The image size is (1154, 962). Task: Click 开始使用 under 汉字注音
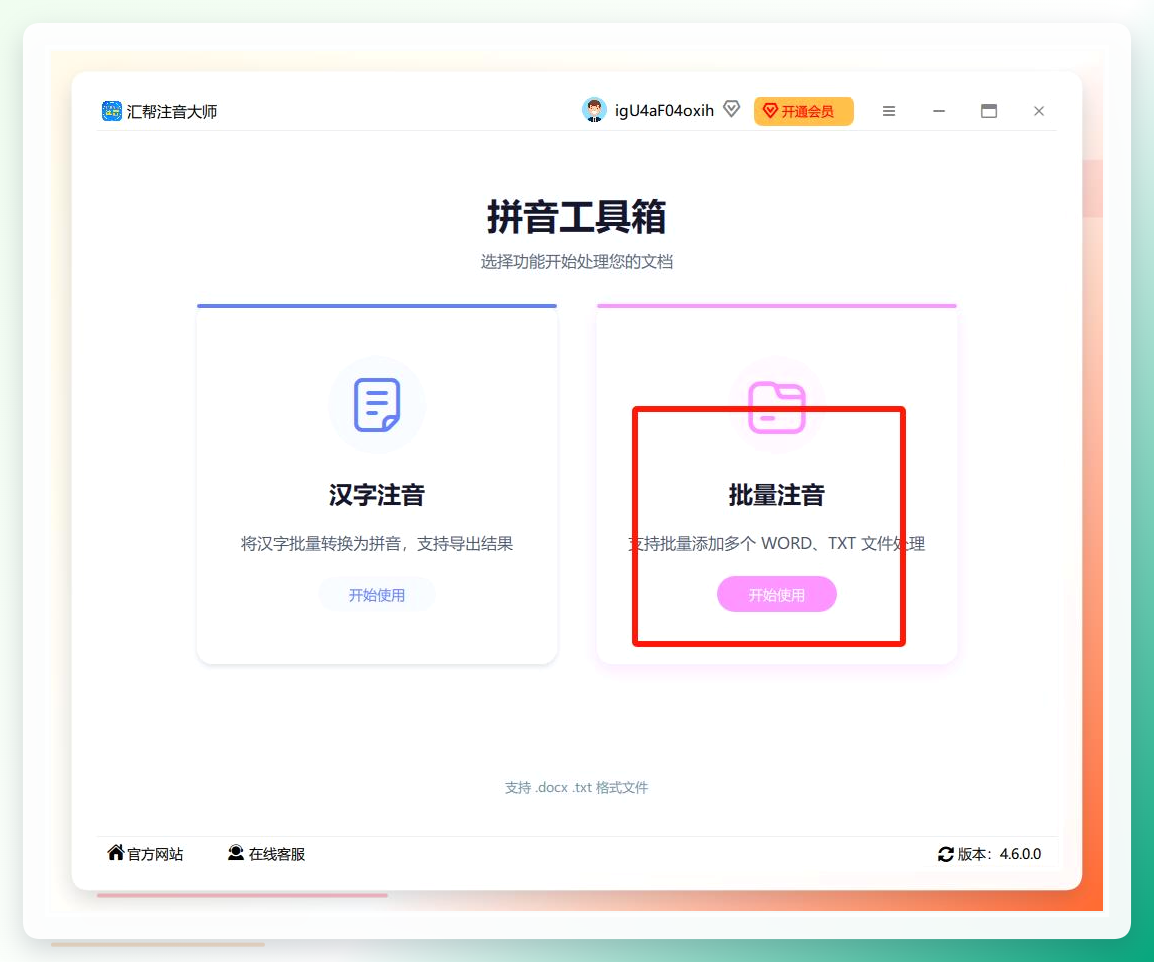tap(377, 595)
